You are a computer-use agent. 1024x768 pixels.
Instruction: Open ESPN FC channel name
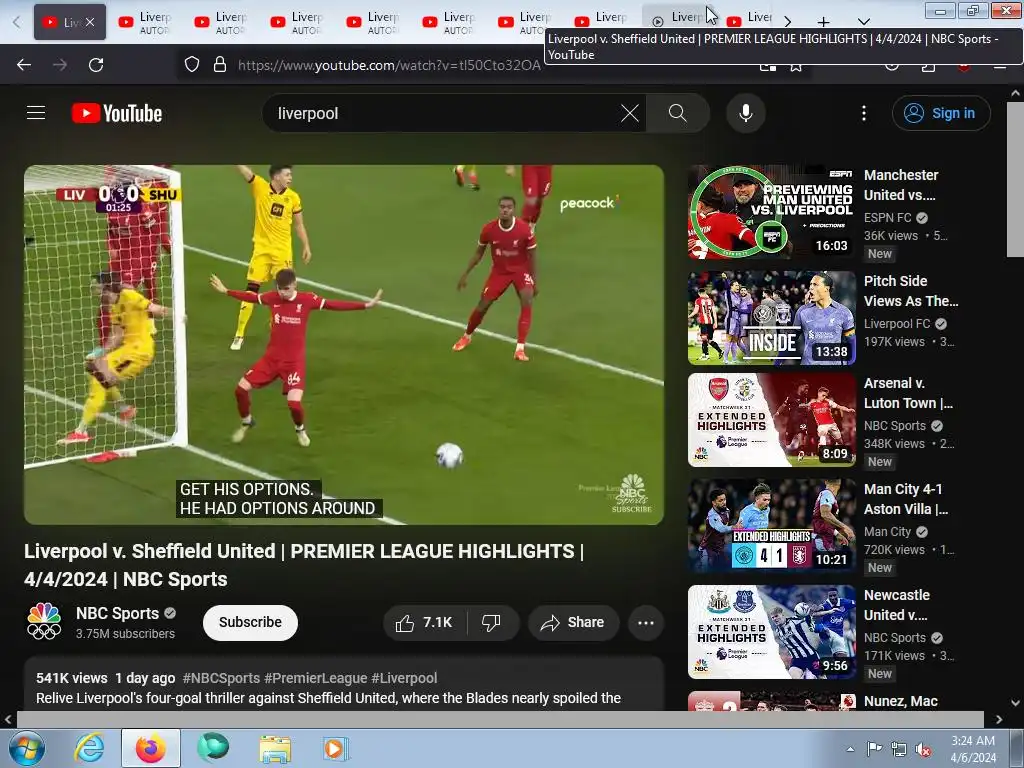click(x=887, y=217)
